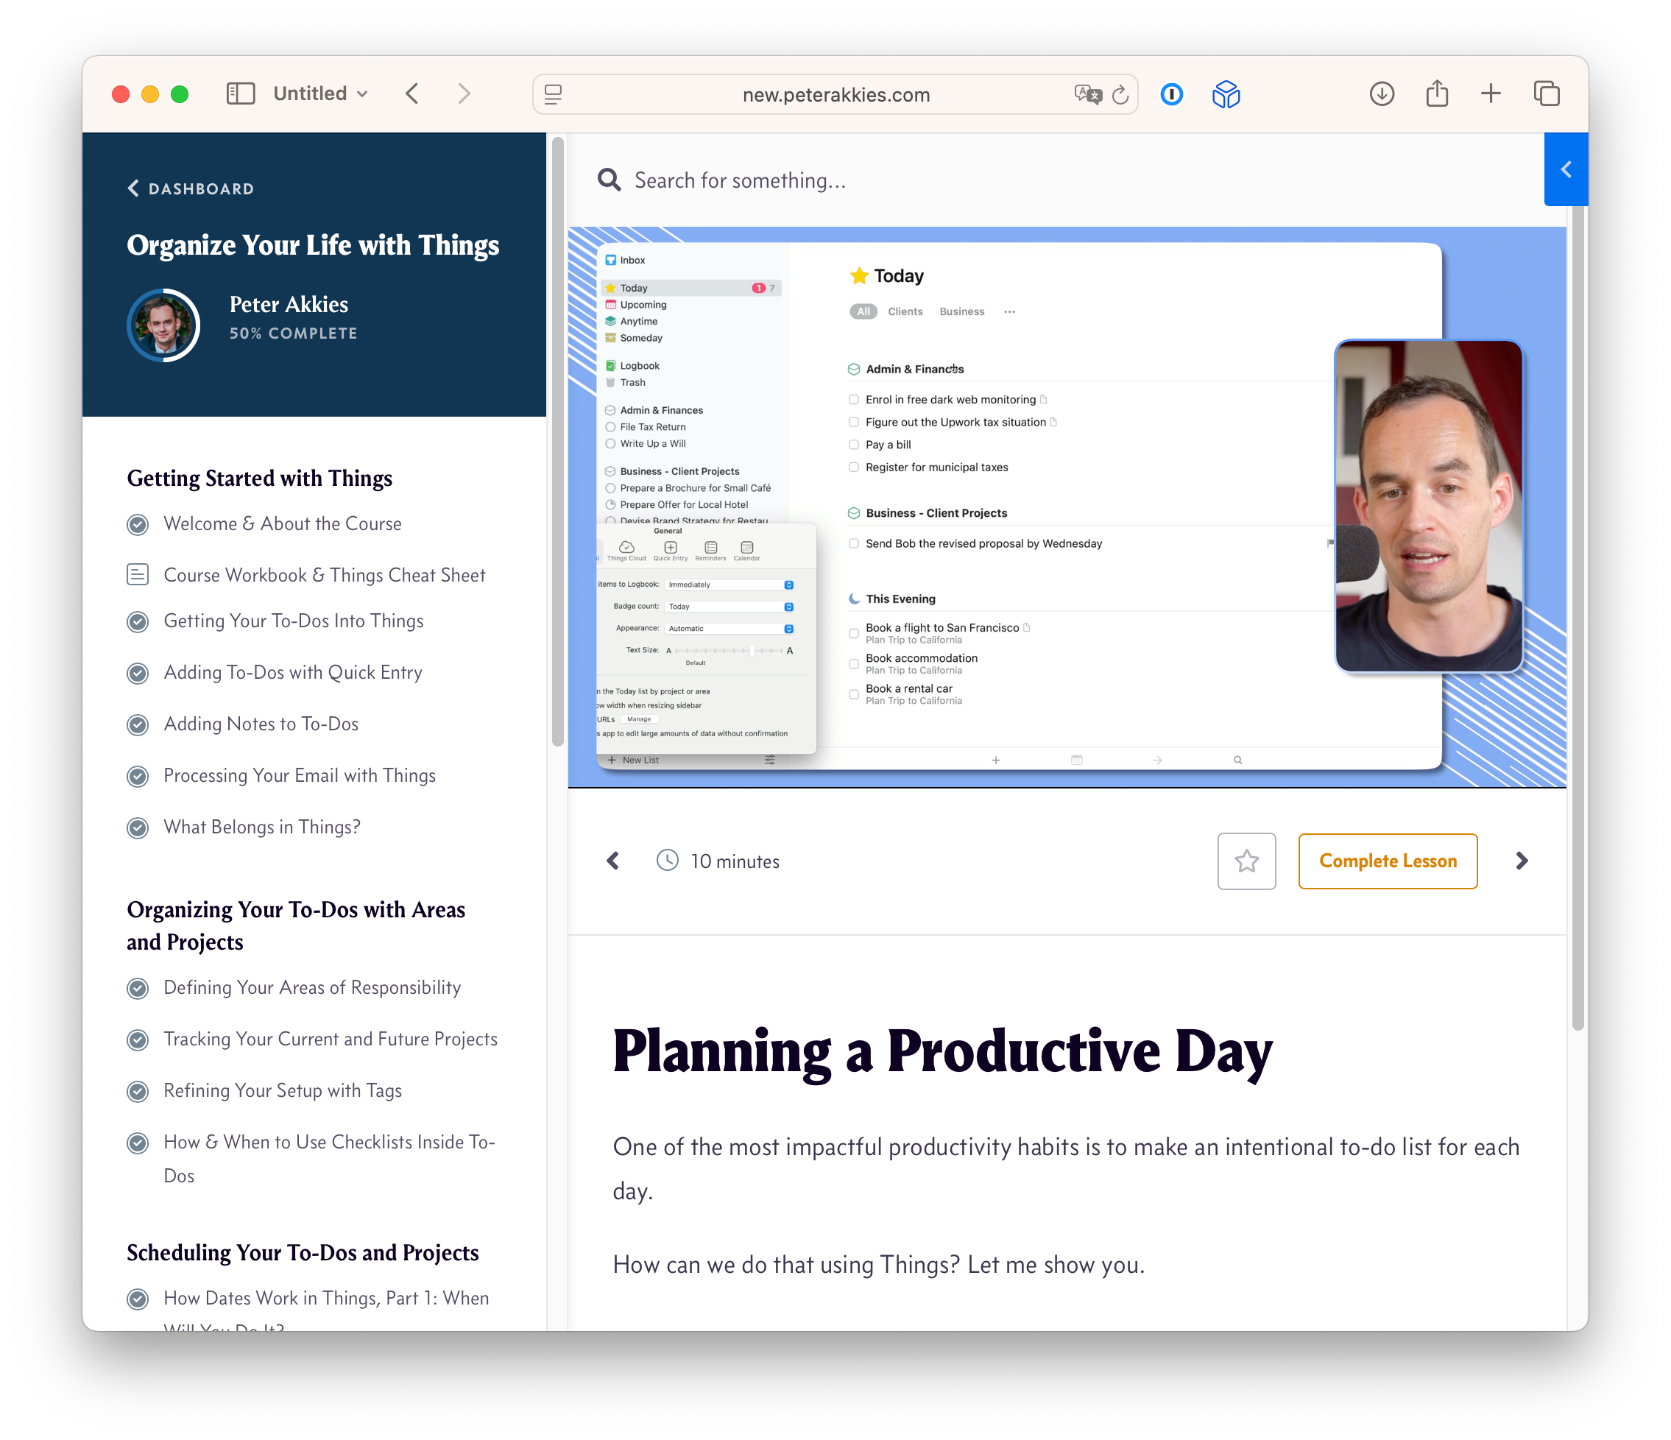Open the Share menu icon
Screen dimensions: 1671x1440
(x=1437, y=93)
